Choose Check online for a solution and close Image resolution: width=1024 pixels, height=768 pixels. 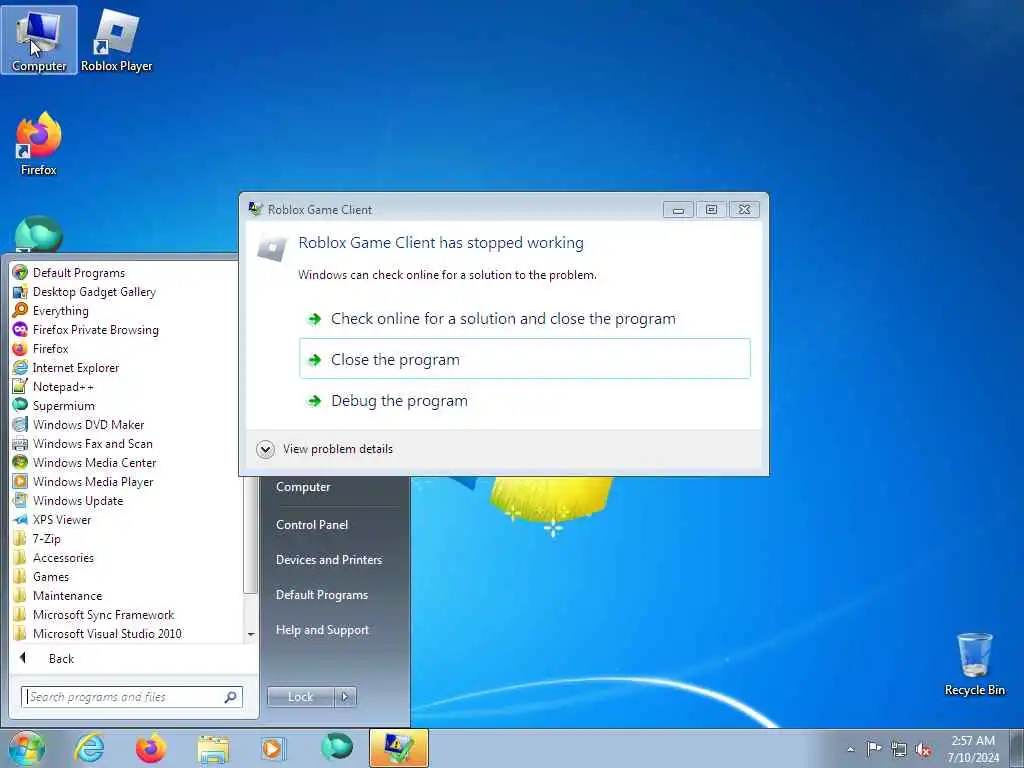point(524,319)
